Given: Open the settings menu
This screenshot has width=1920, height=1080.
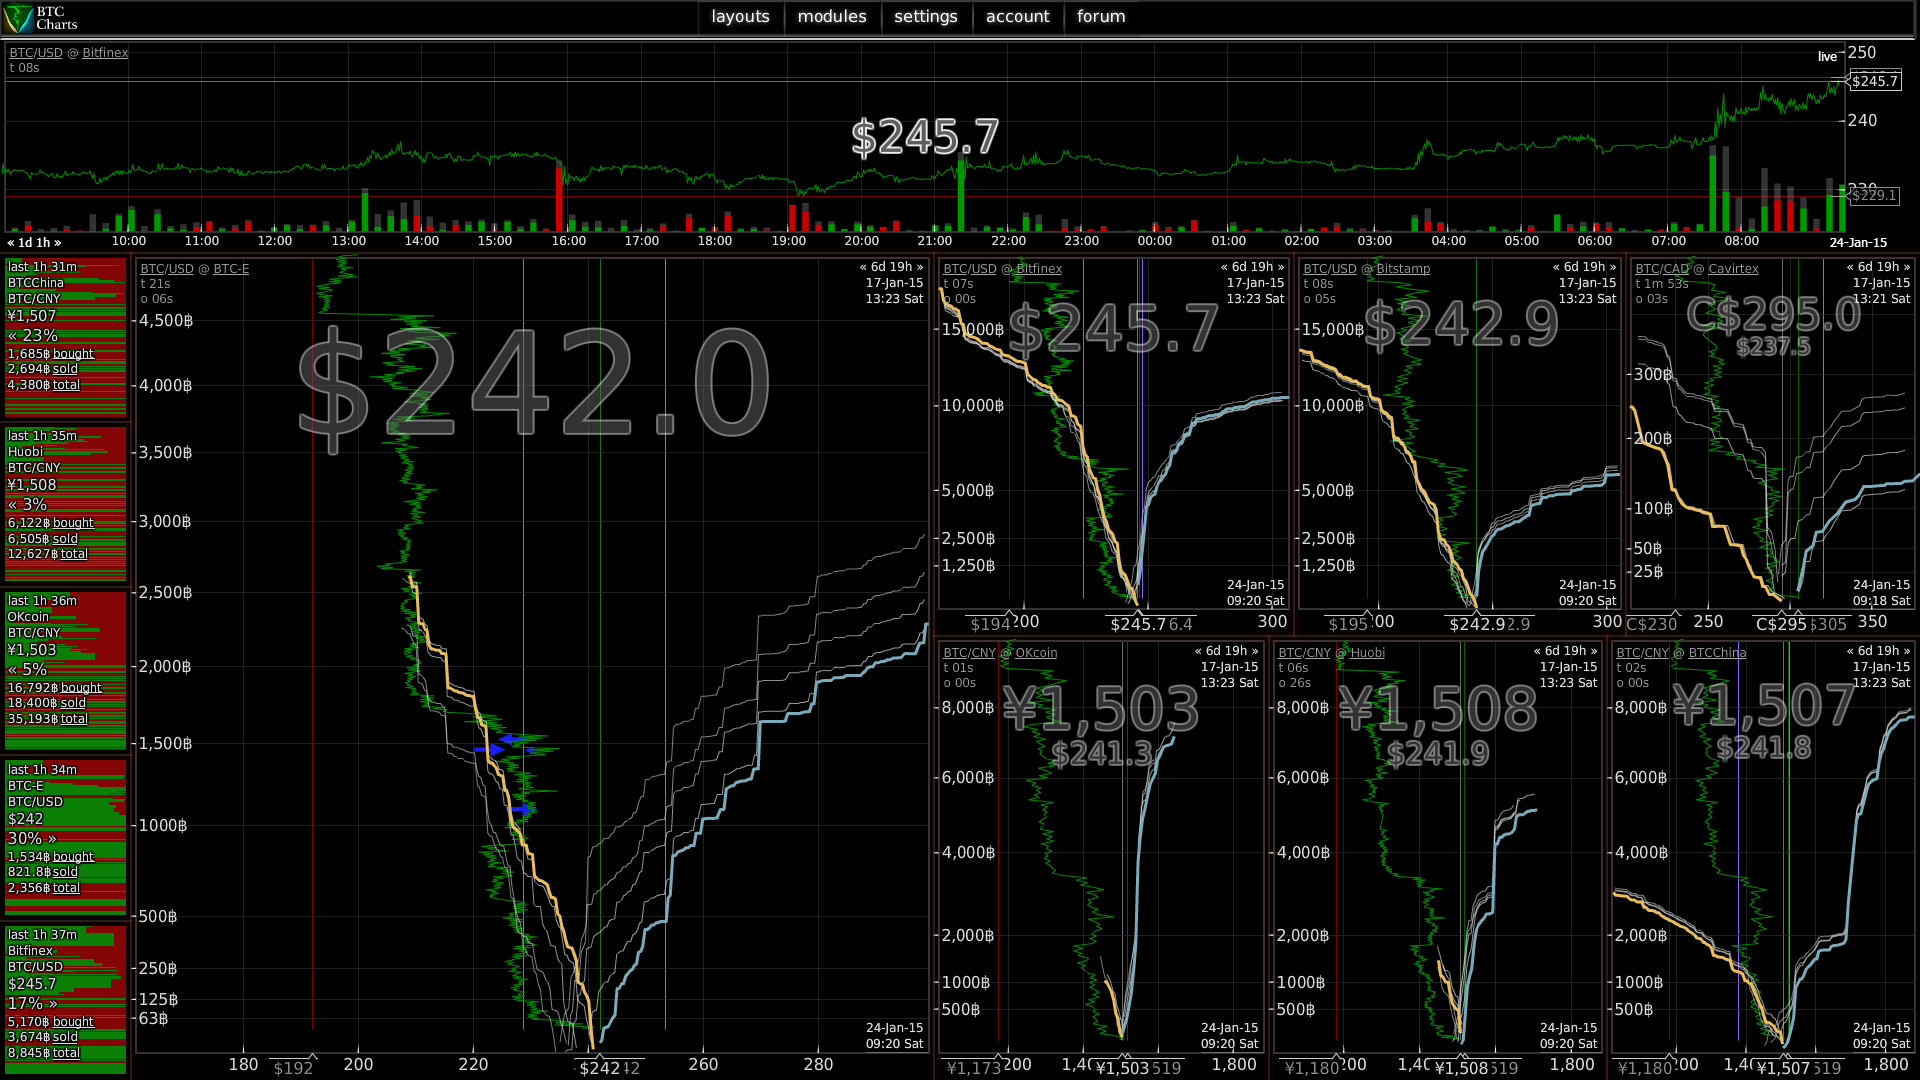Looking at the screenshot, I should tap(925, 17).
